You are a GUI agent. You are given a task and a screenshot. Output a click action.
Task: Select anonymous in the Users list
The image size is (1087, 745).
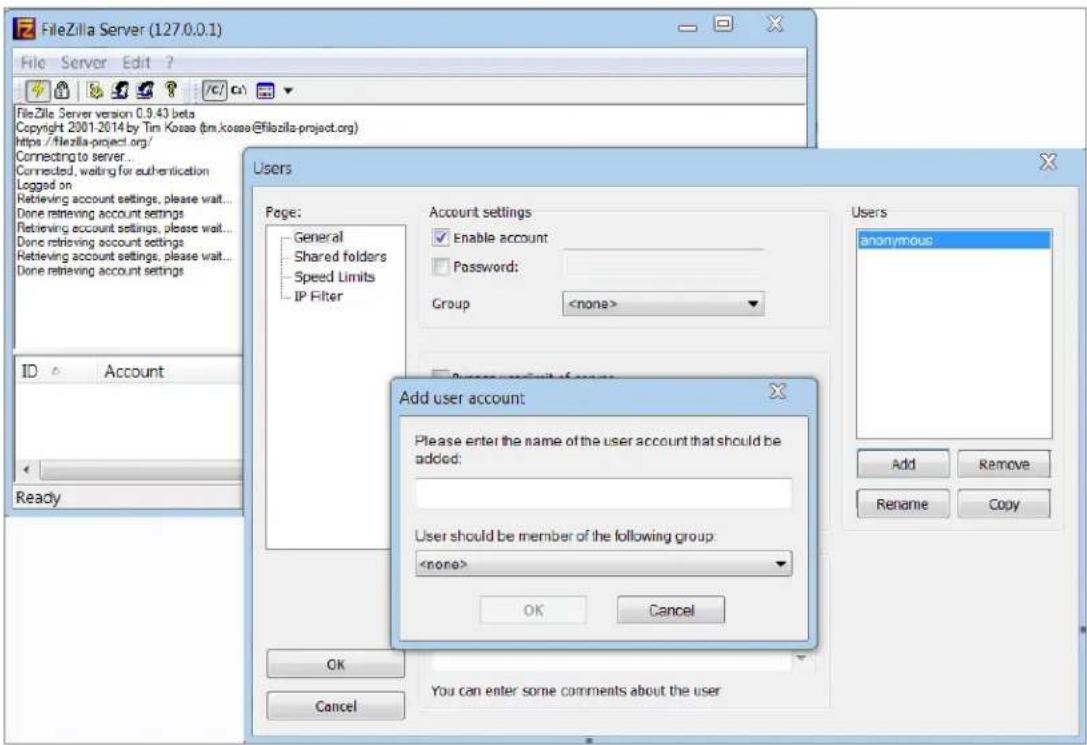click(x=954, y=240)
